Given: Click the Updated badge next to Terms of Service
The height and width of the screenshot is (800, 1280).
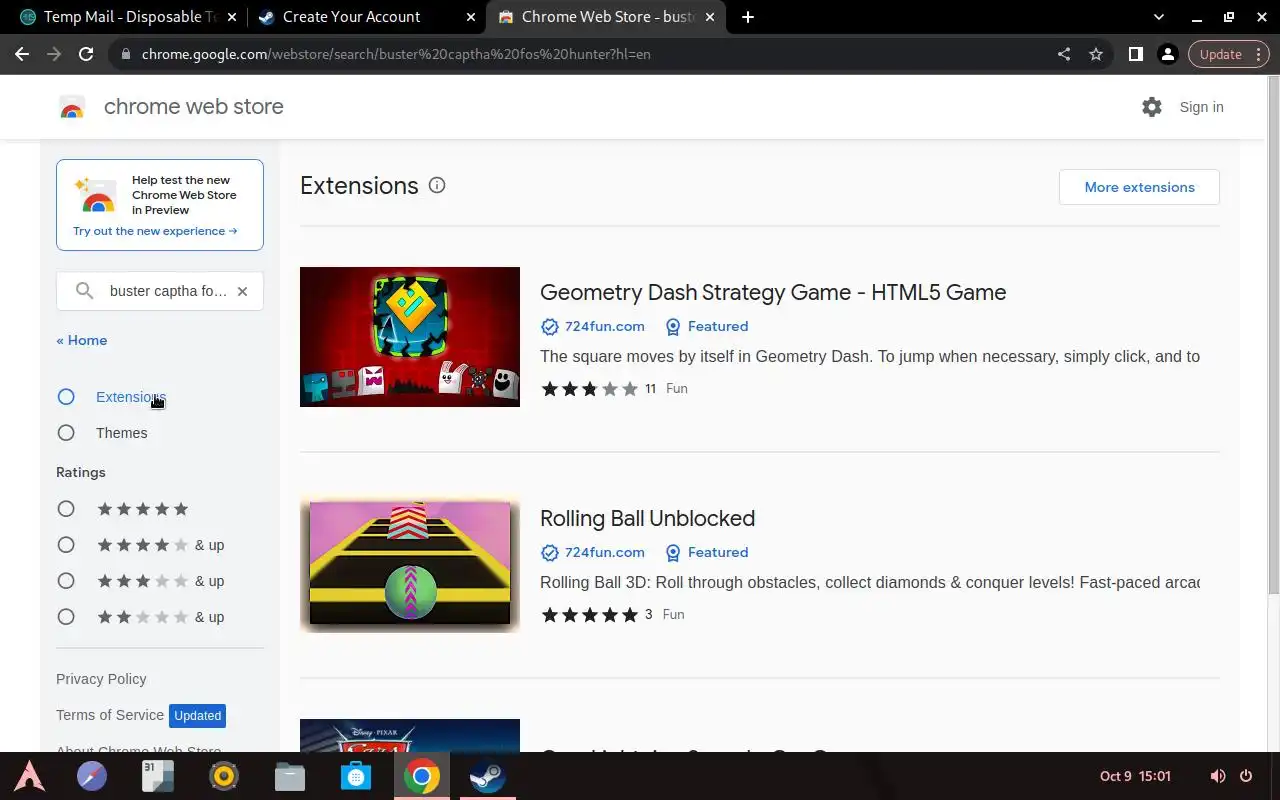Looking at the screenshot, I should (197, 715).
